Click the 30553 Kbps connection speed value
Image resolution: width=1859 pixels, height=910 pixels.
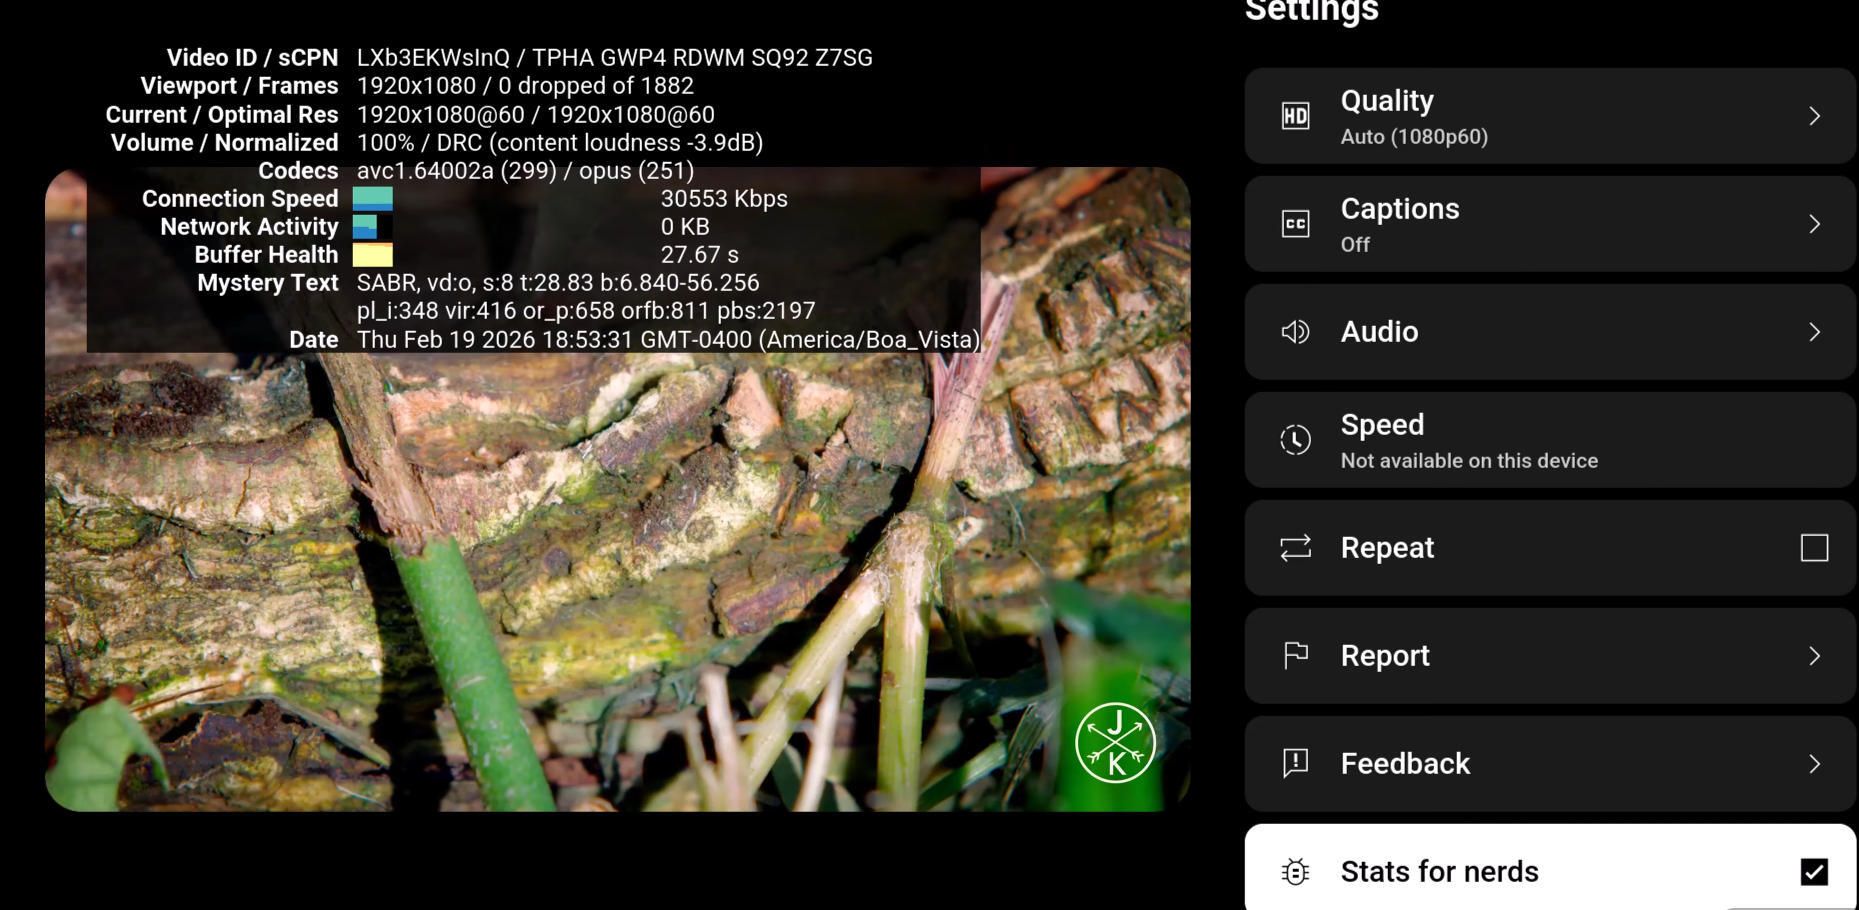click(x=724, y=199)
